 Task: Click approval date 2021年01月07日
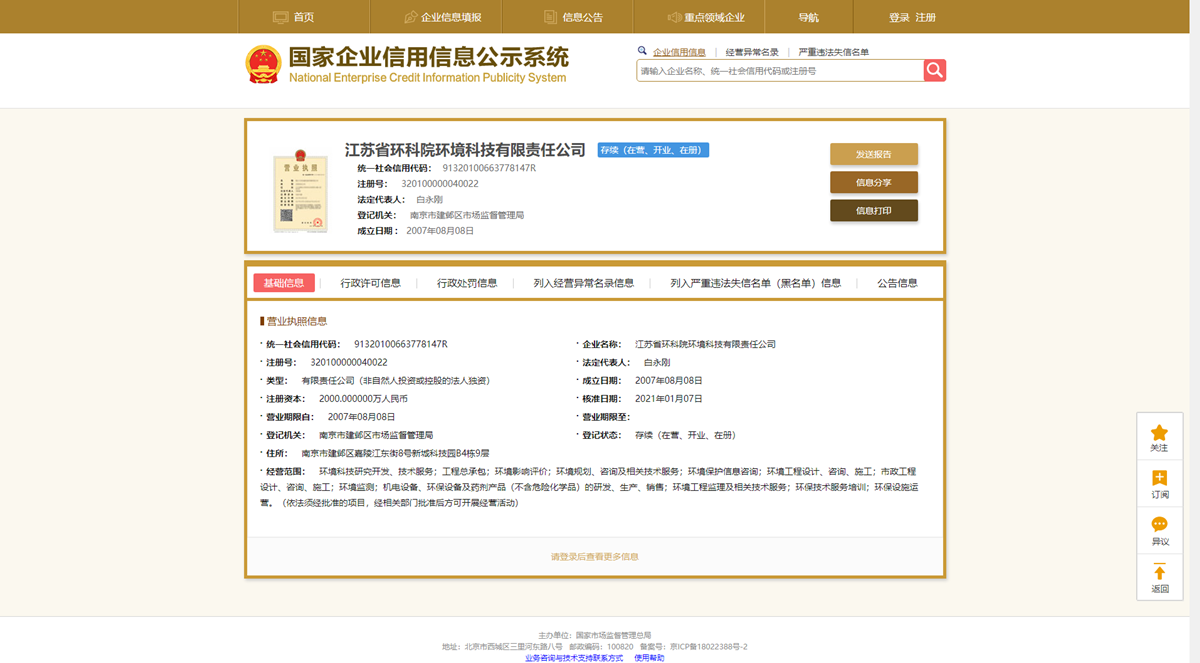pyautogui.click(x=669, y=398)
